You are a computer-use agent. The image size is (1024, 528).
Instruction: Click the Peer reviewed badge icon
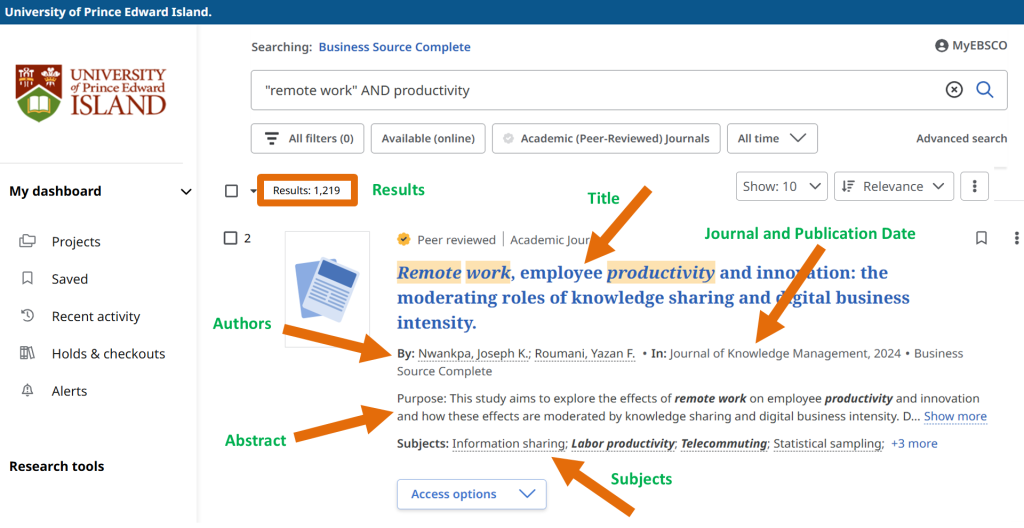(x=404, y=239)
